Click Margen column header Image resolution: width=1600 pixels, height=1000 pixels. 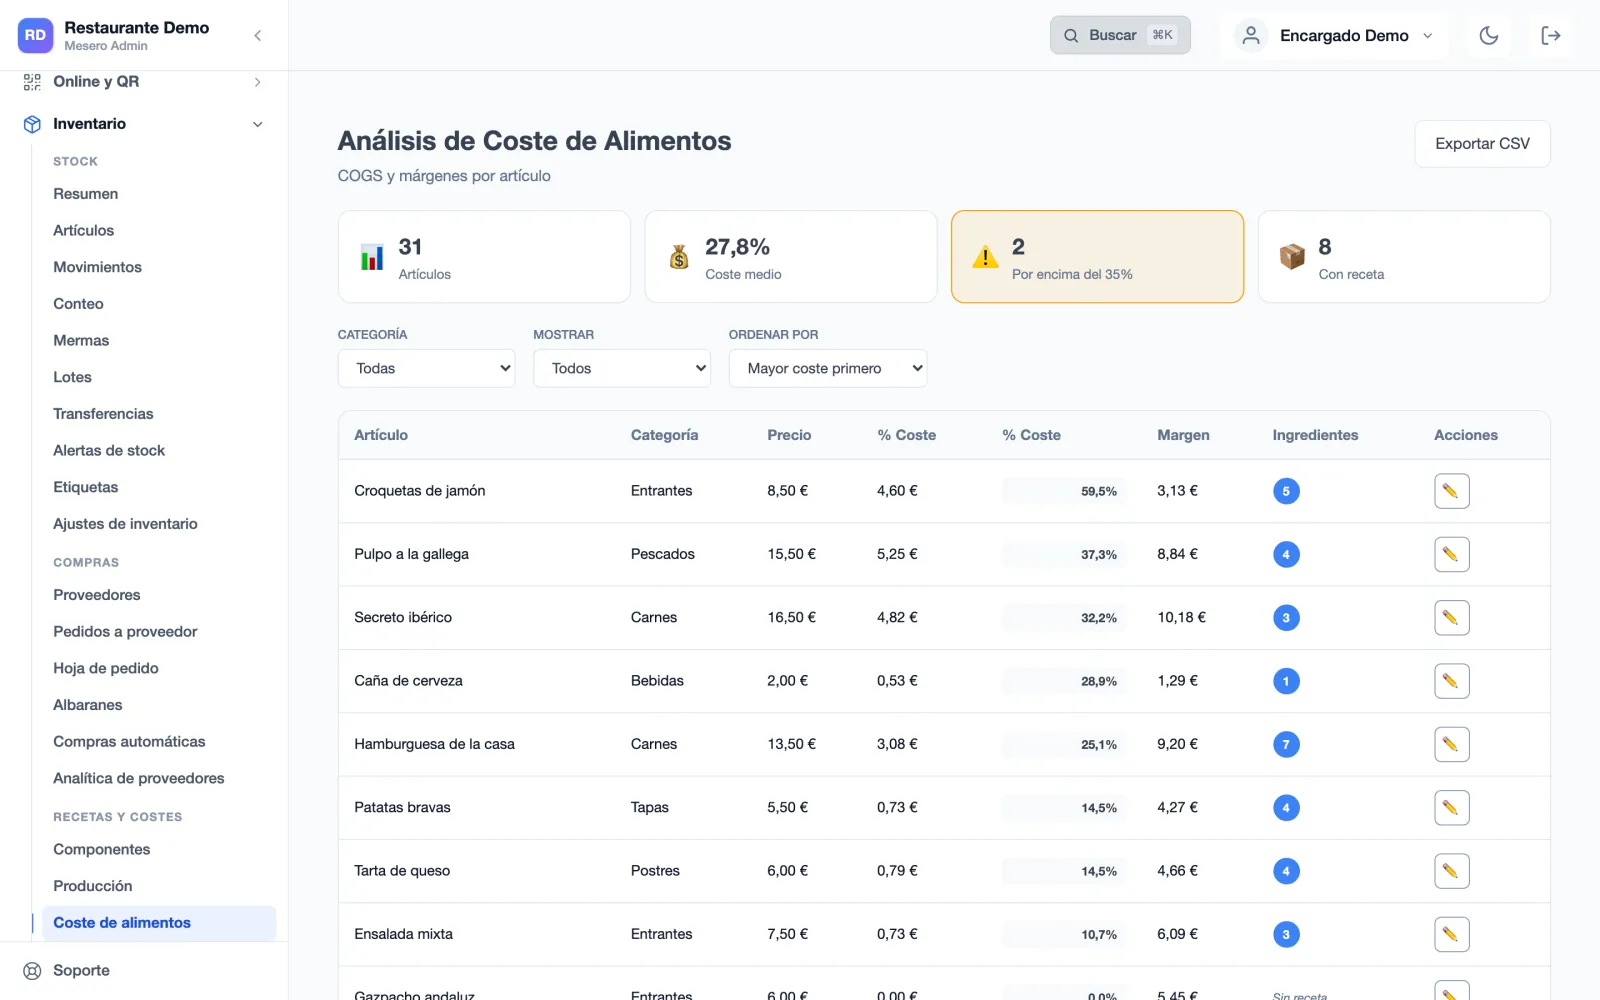click(x=1183, y=435)
